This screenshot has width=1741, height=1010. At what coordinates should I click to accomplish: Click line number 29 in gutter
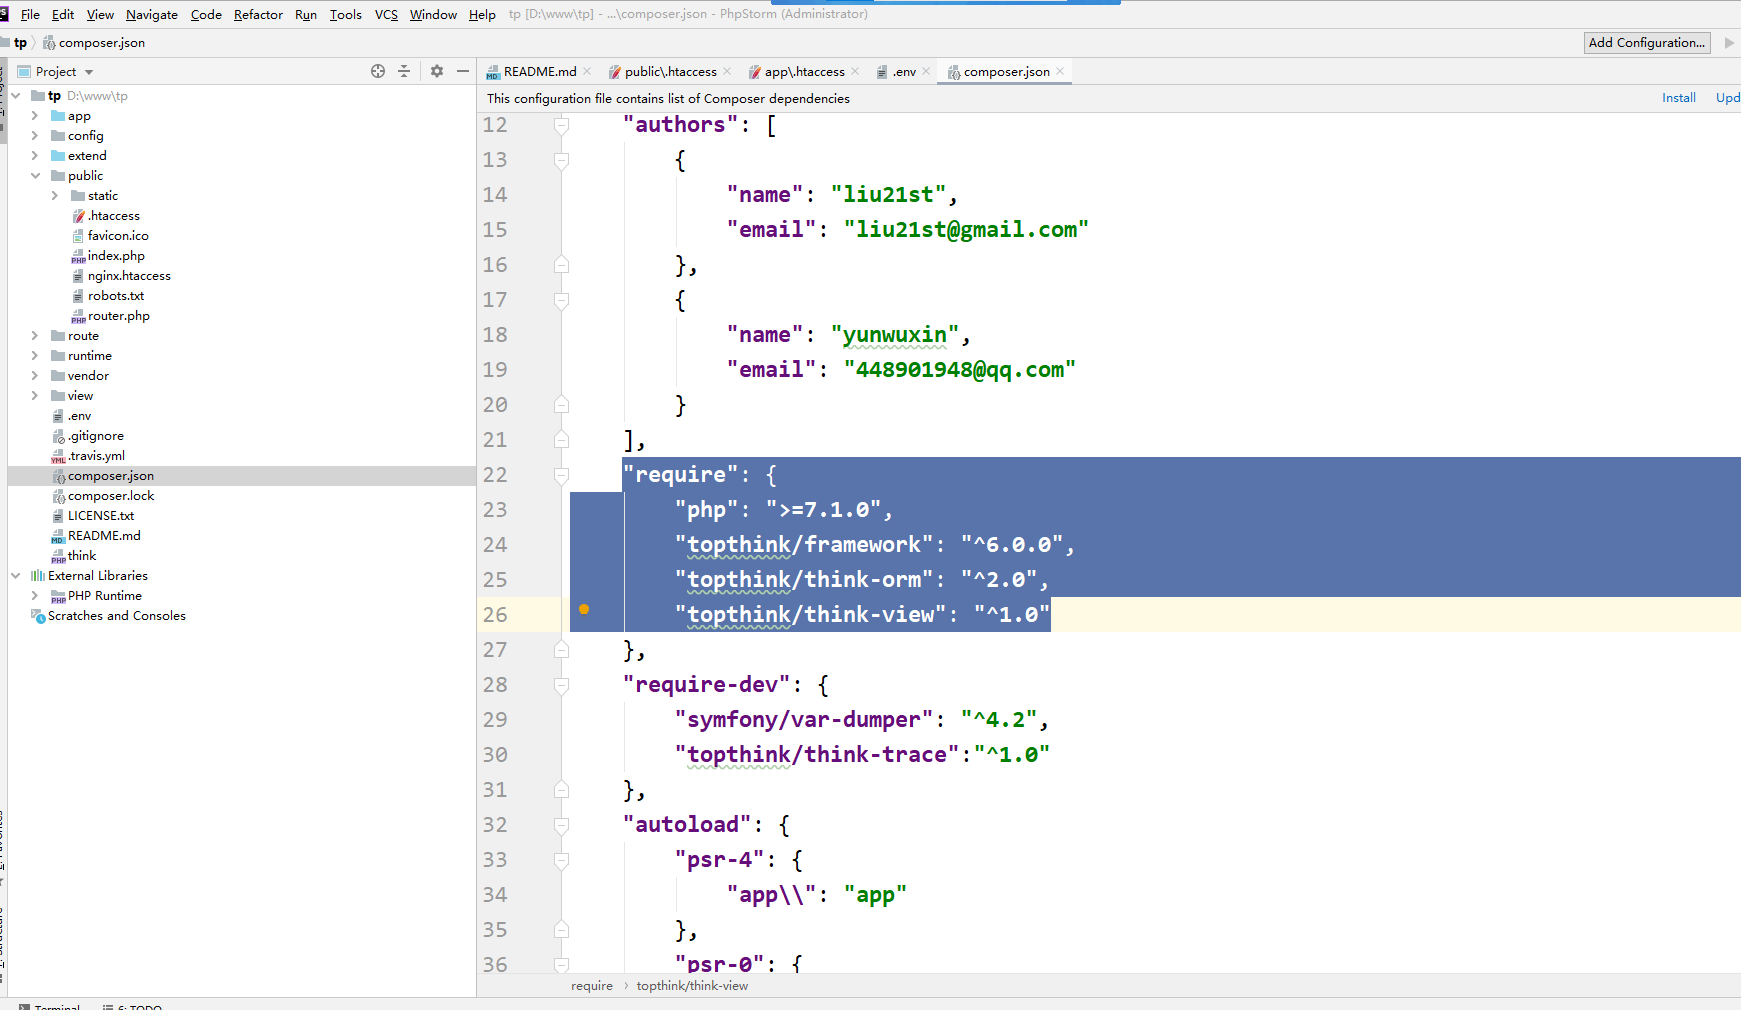pos(495,720)
